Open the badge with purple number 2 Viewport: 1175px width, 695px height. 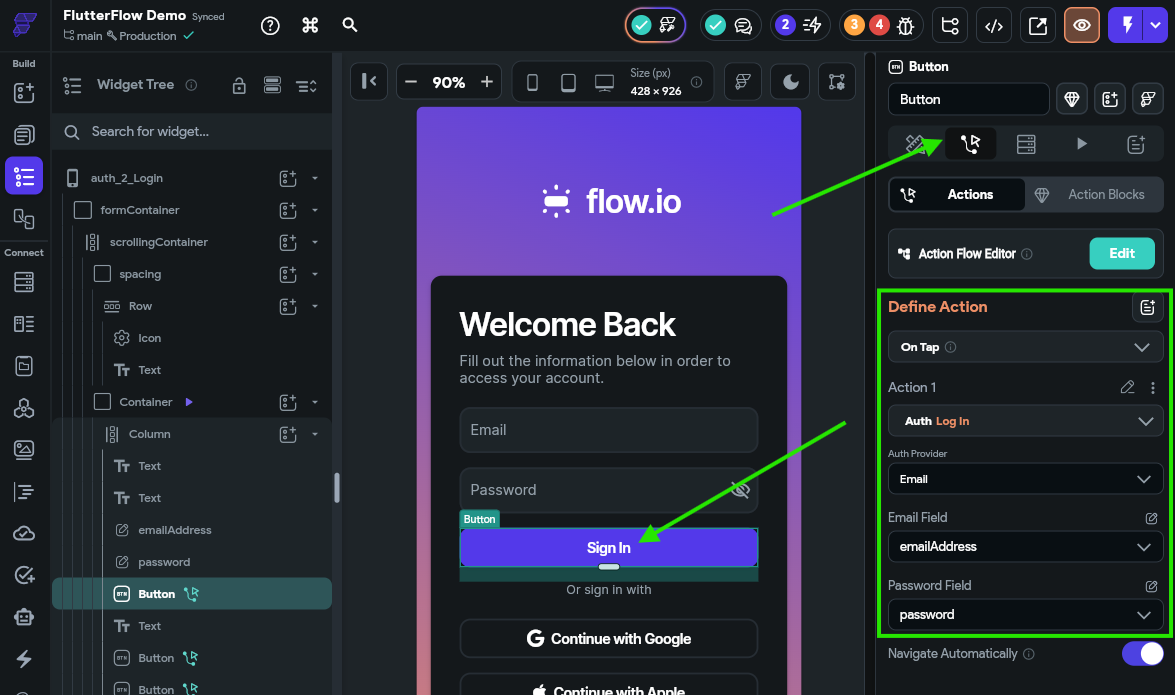[x=785, y=25]
